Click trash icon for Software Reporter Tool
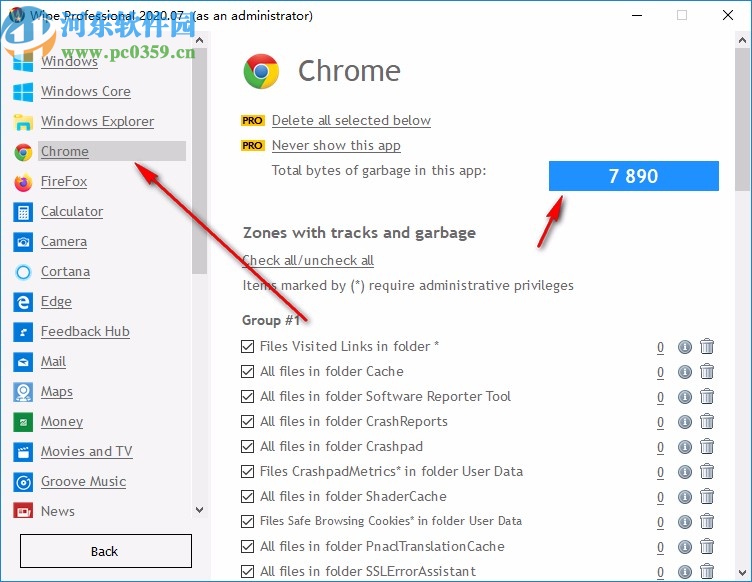This screenshot has width=752, height=582. coord(707,396)
